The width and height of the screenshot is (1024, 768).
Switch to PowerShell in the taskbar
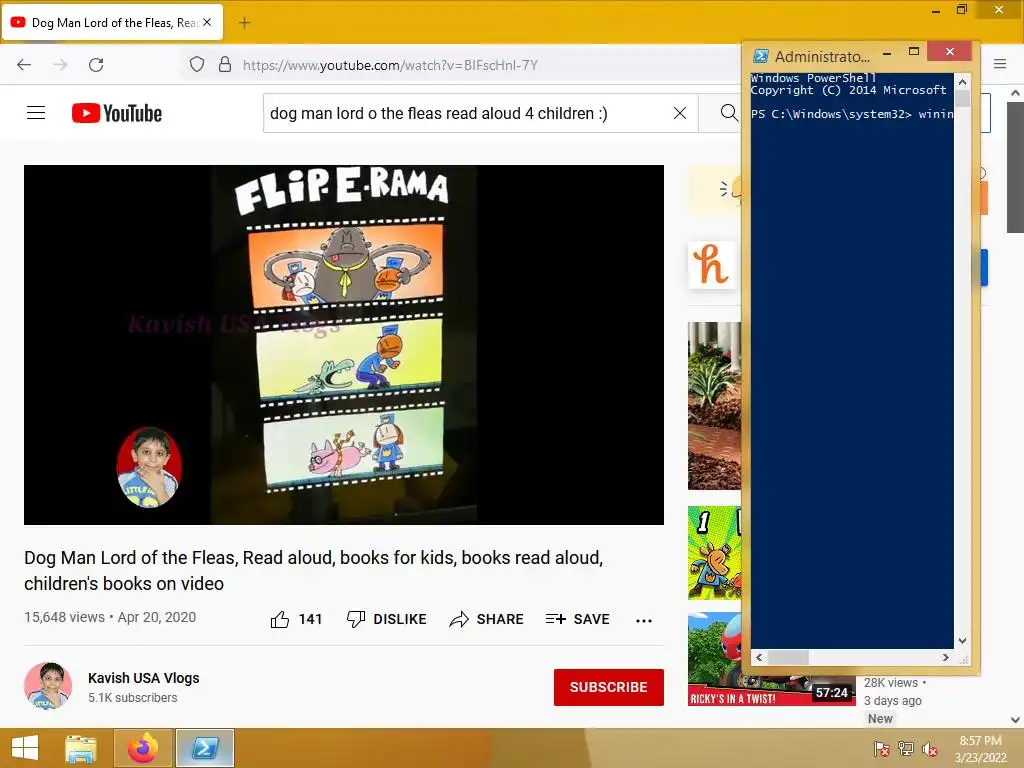[204, 748]
